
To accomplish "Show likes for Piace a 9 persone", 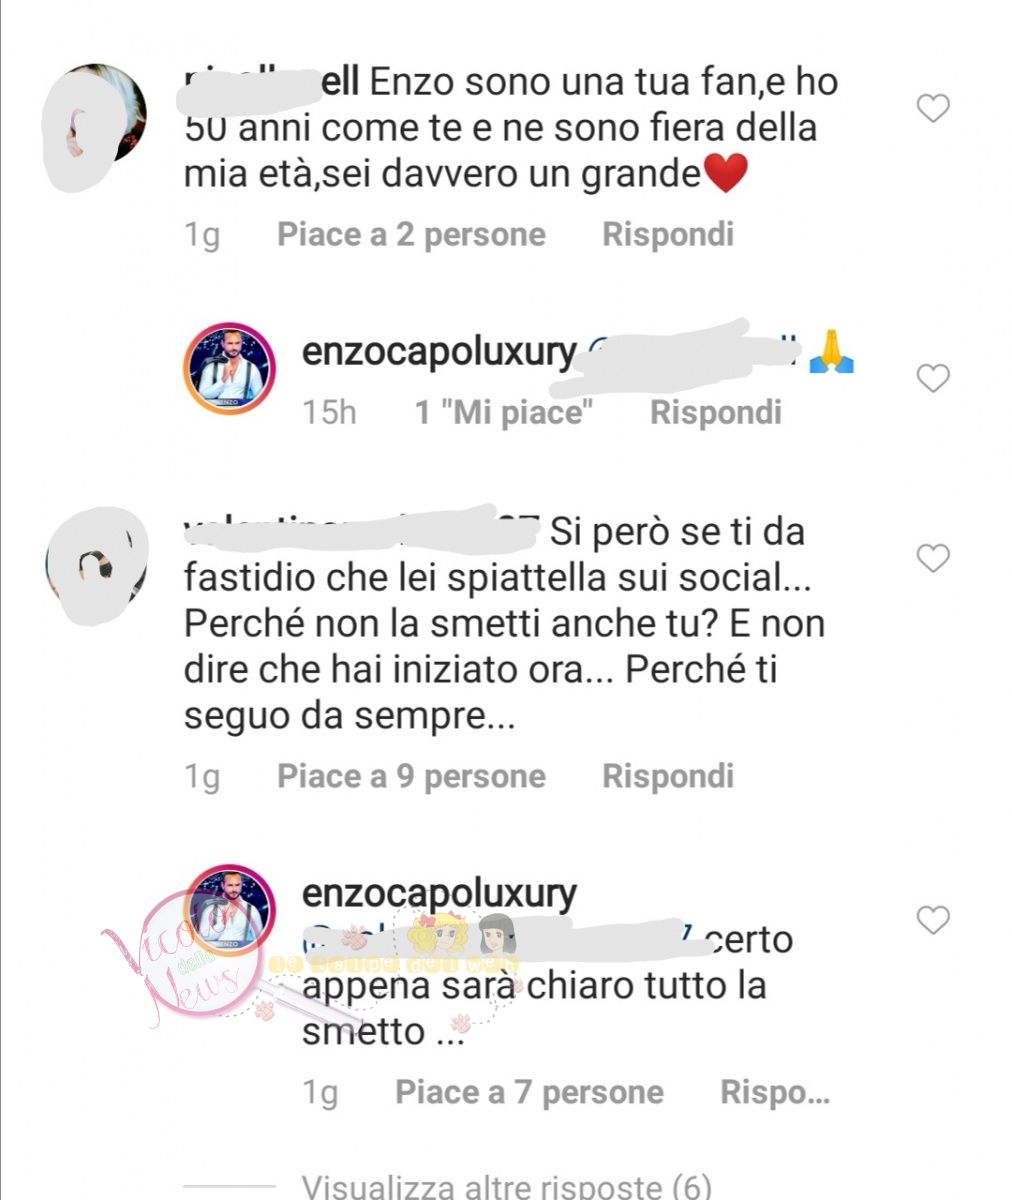I will click(411, 776).
